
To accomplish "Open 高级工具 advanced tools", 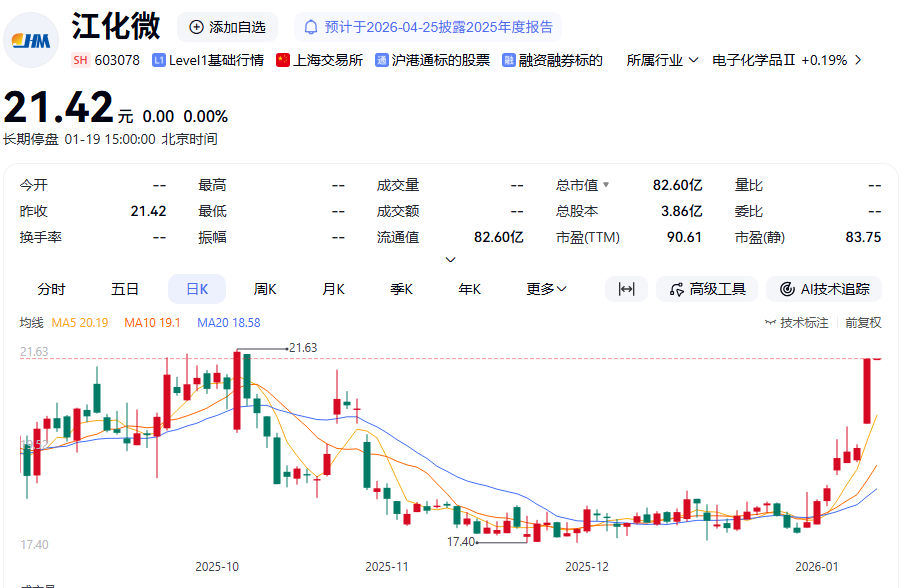I will click(707, 289).
